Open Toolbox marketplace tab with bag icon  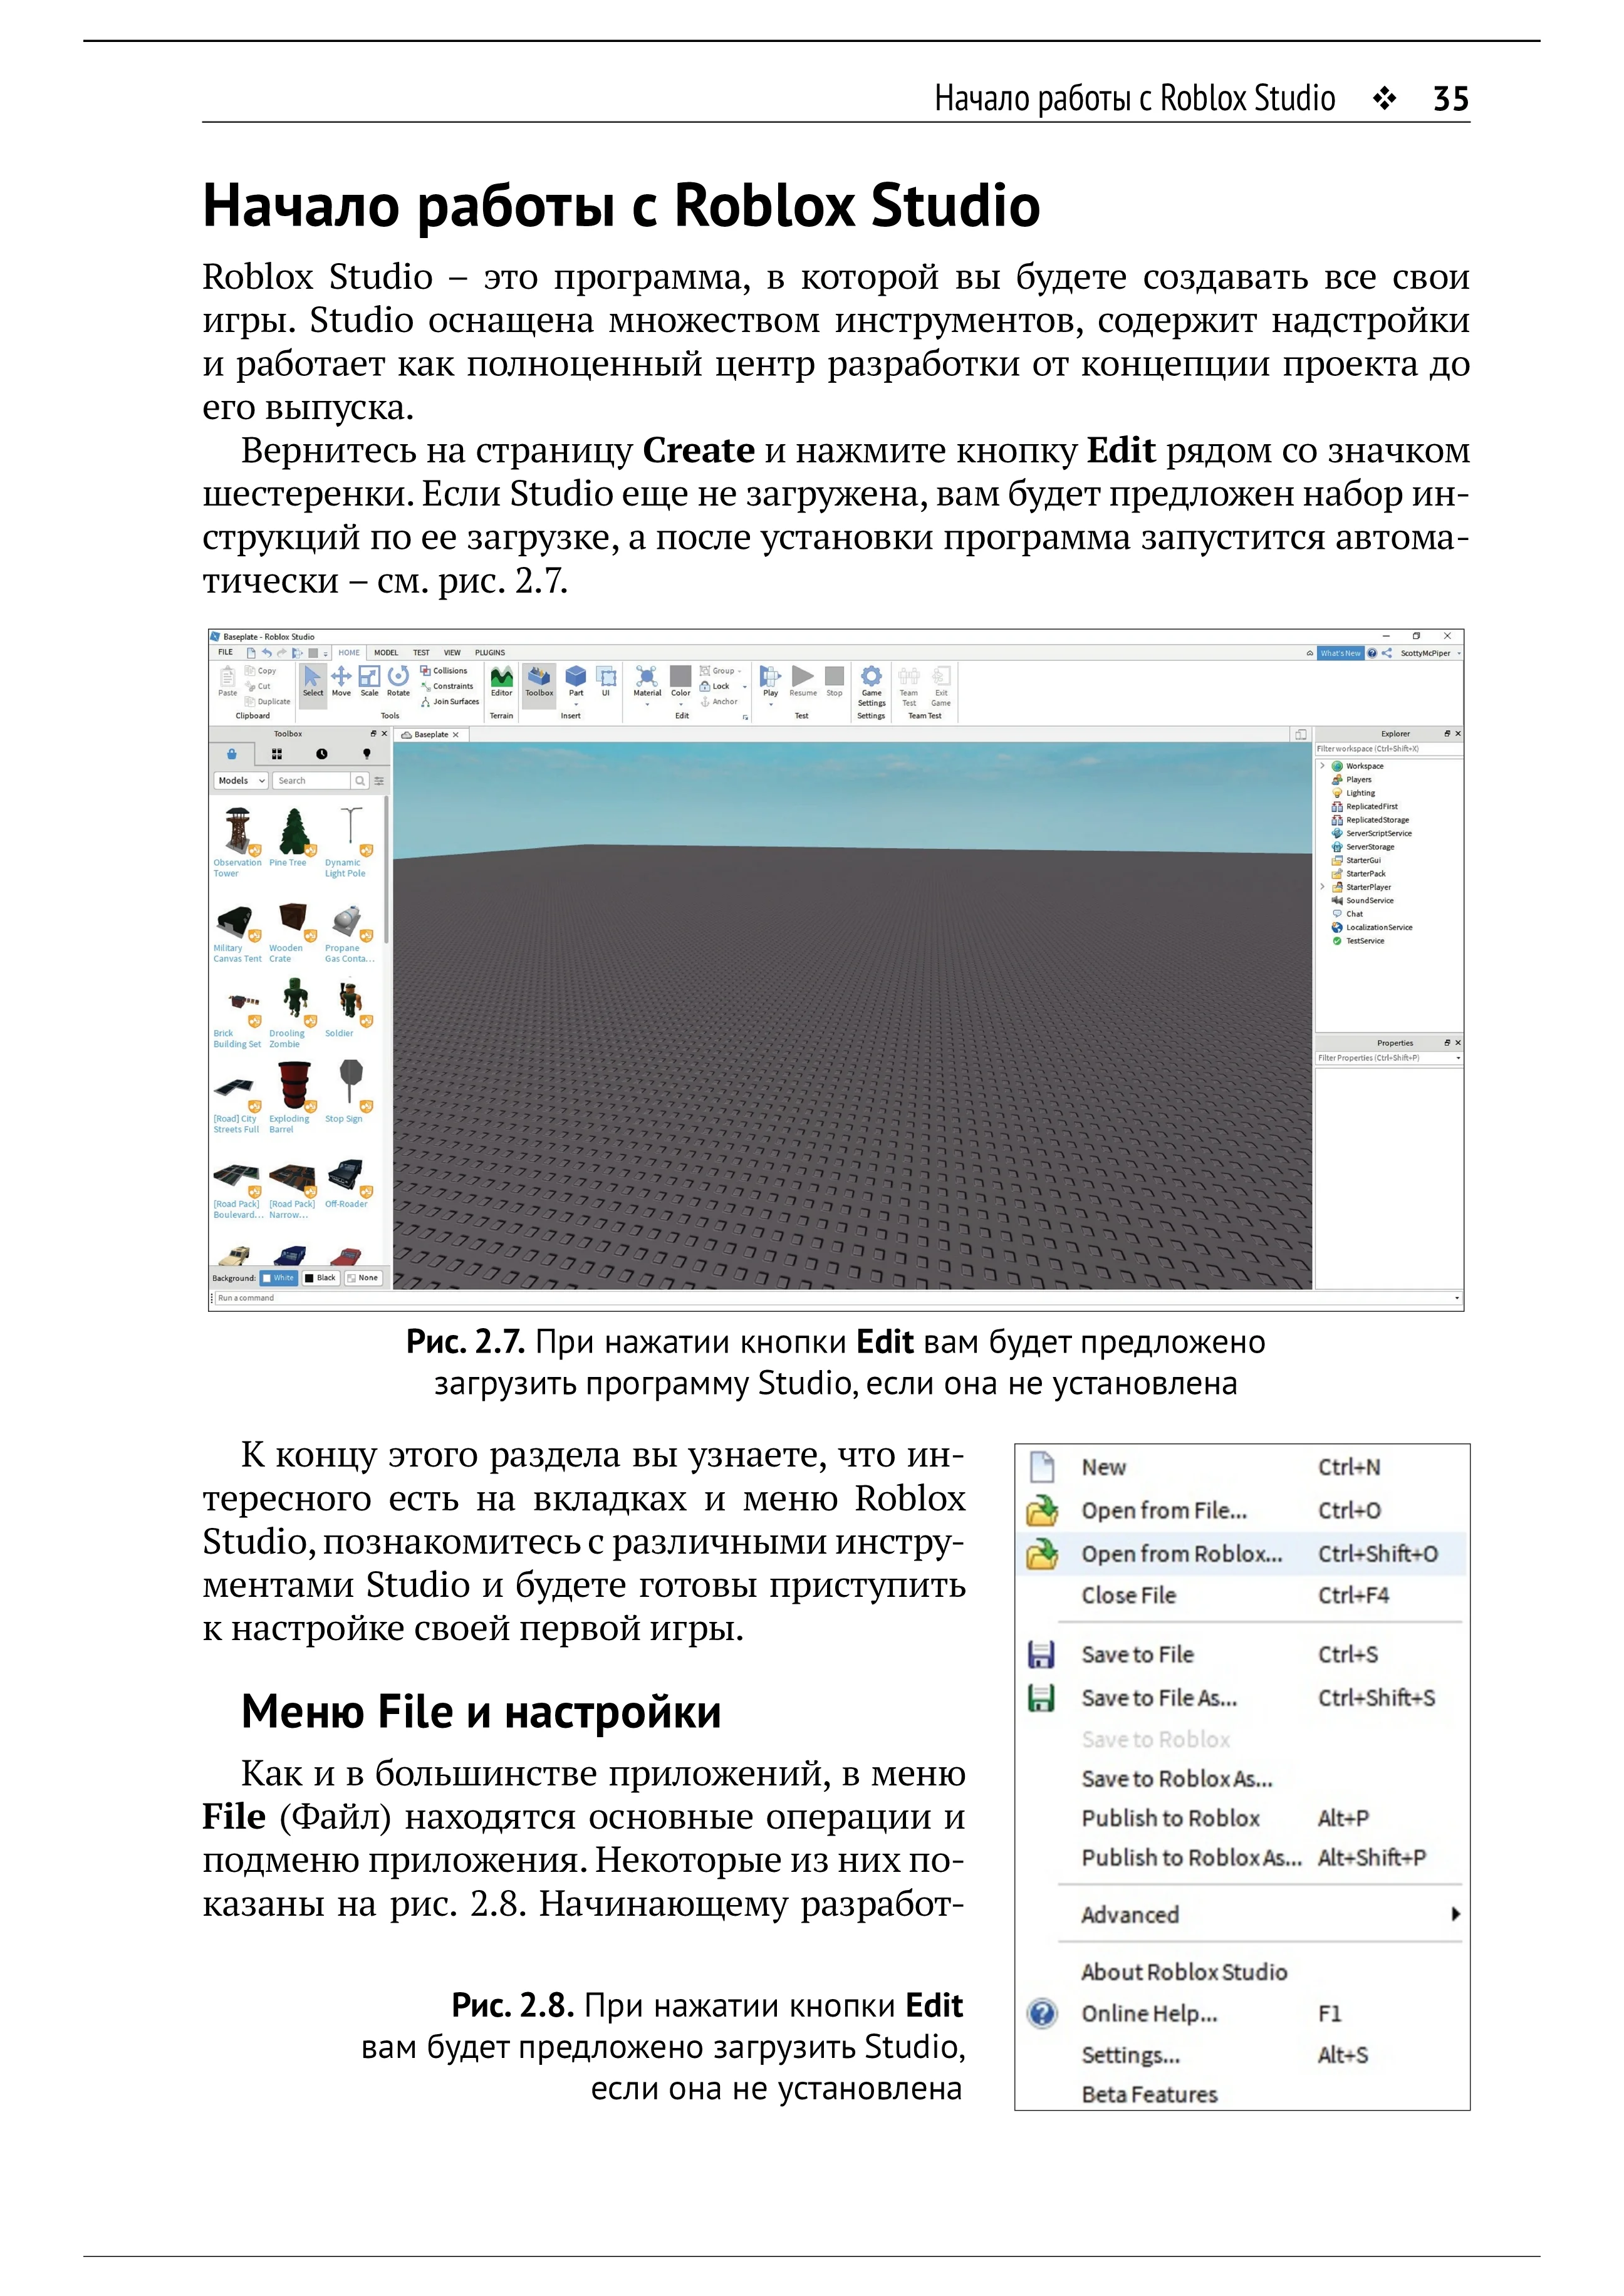(232, 754)
